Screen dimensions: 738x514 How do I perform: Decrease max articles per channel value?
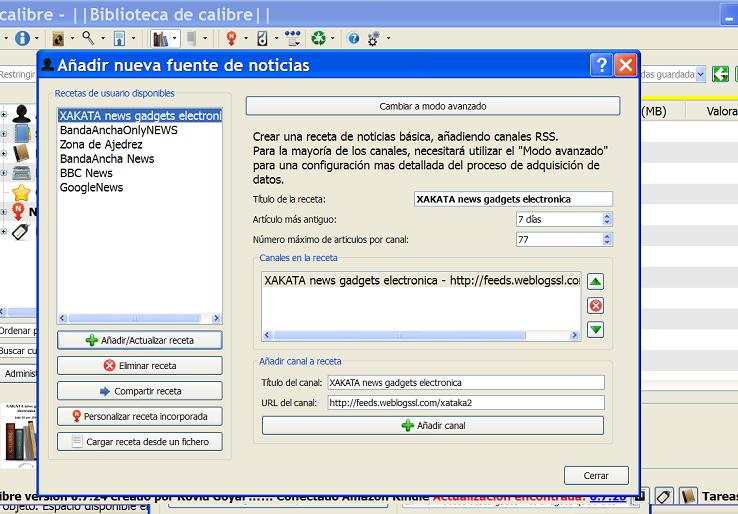tap(607, 242)
